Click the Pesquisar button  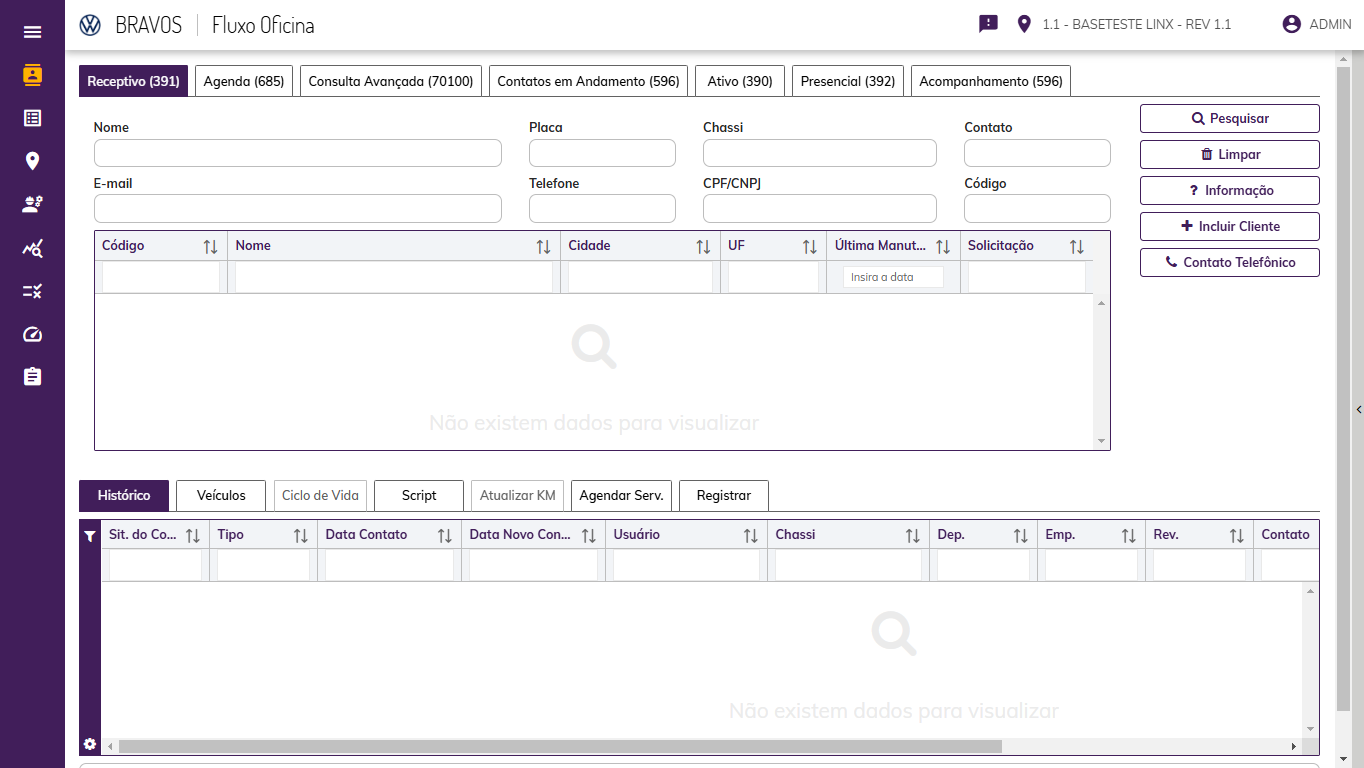[1229, 118]
